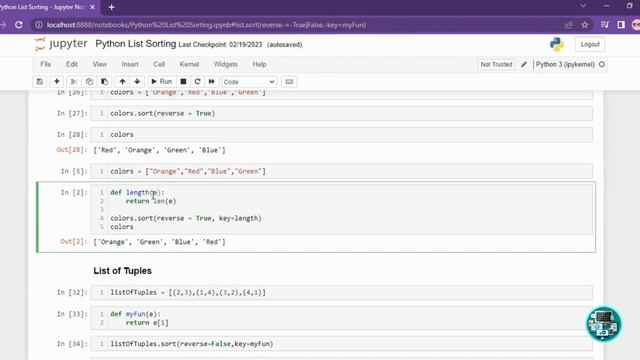Open the Help menu
Screen dimensions: 640x360
(x=259, y=64)
